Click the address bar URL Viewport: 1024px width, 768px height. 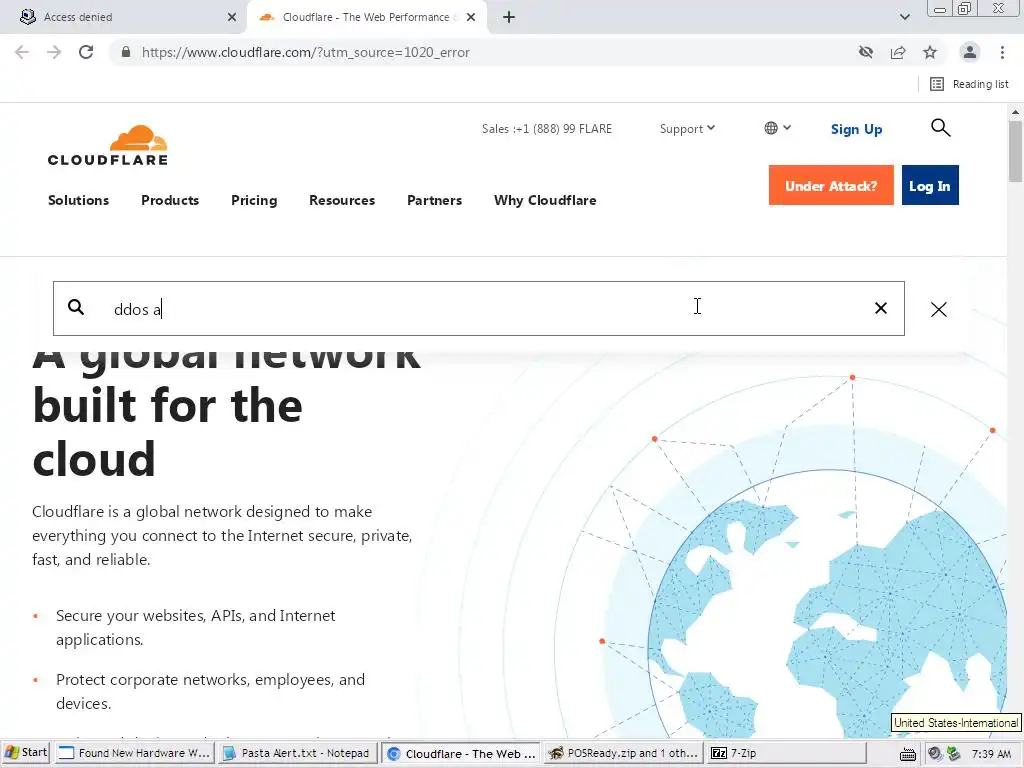click(x=306, y=52)
